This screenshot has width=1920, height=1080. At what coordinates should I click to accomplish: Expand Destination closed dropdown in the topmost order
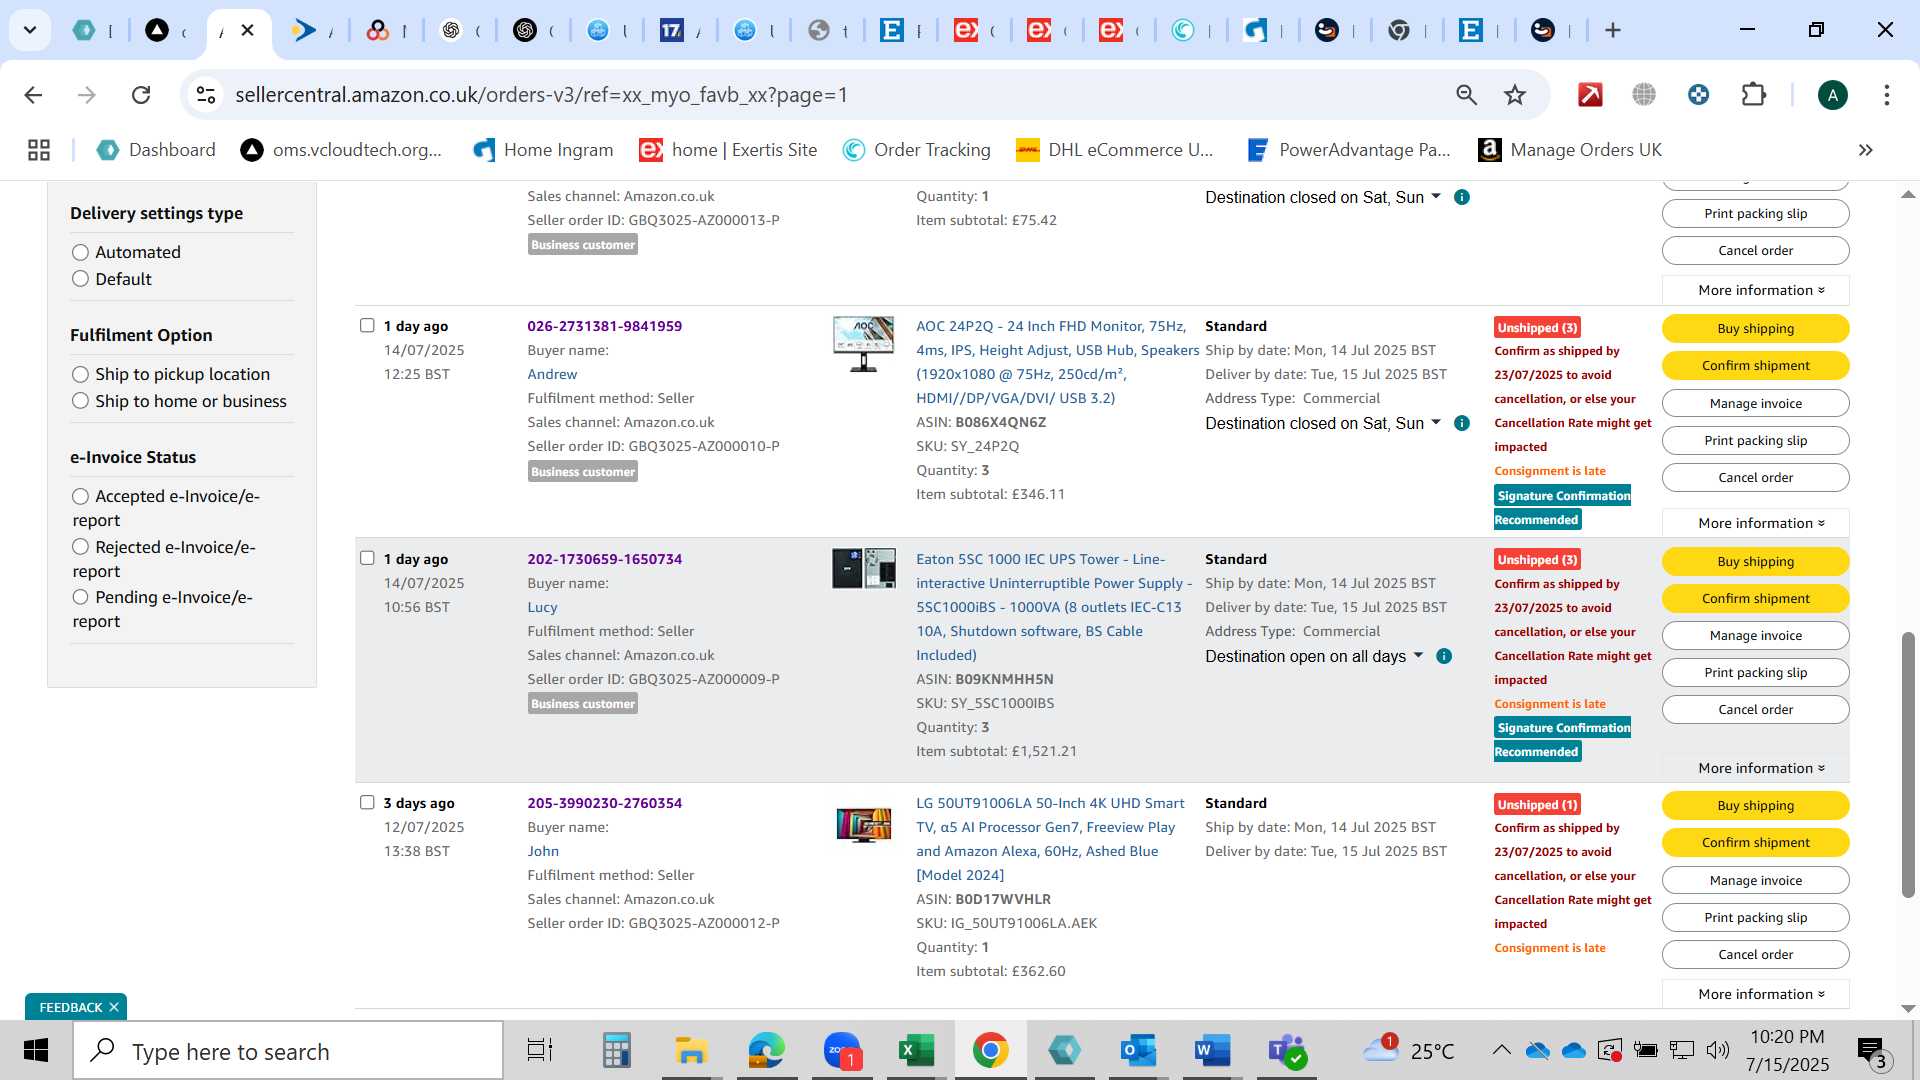click(x=1323, y=197)
